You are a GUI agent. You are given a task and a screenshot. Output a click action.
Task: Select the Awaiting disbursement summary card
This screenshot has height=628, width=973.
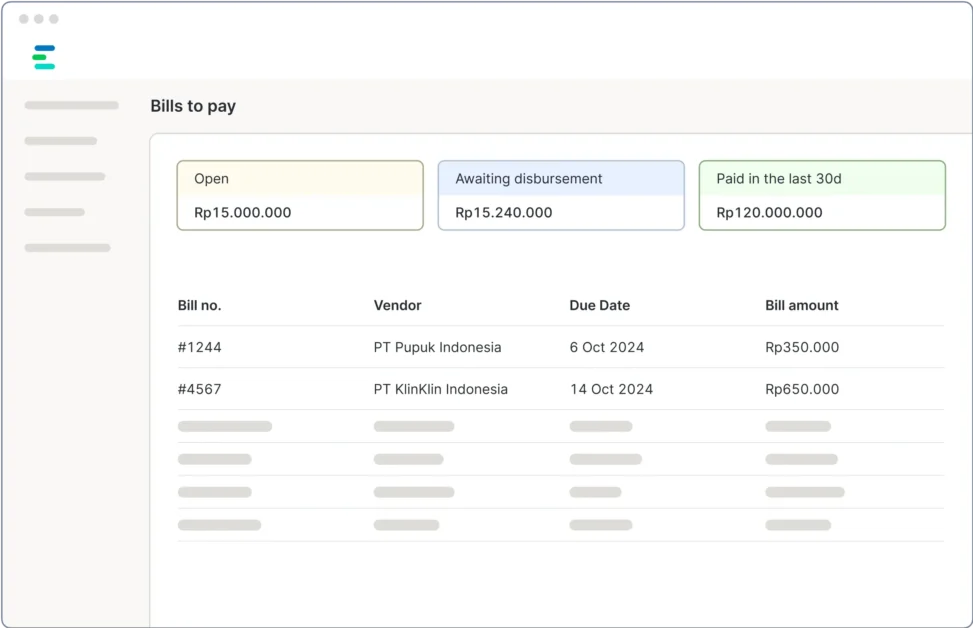tap(561, 195)
